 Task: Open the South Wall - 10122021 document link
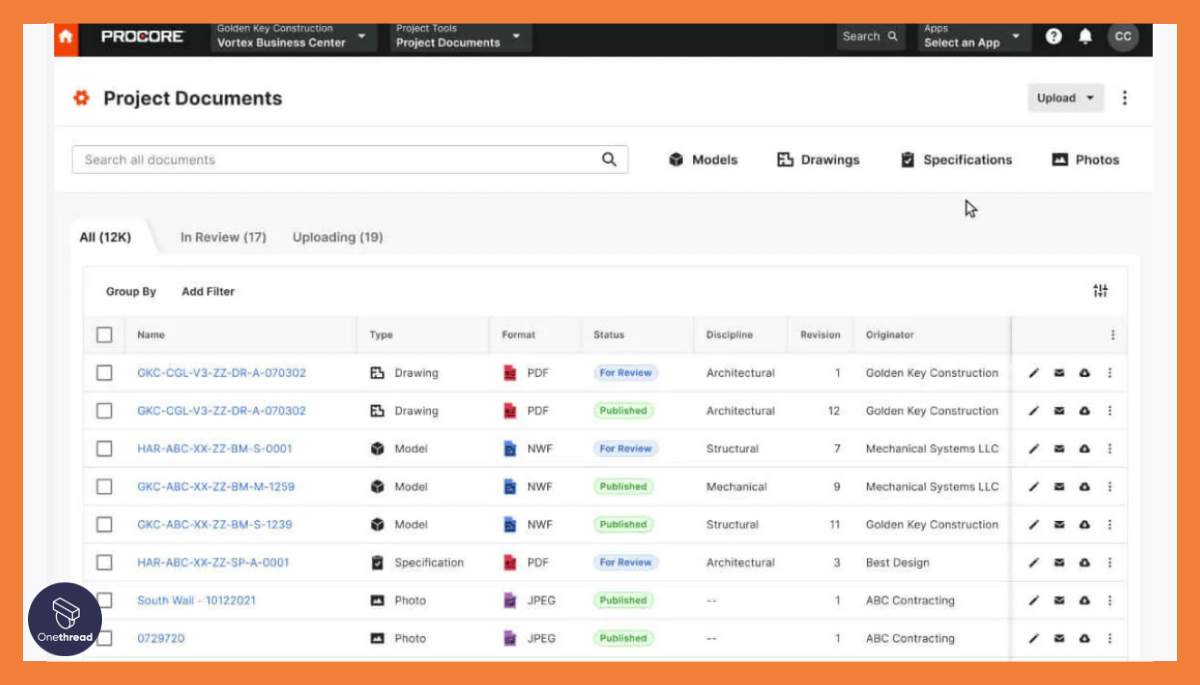pyautogui.click(x=196, y=600)
